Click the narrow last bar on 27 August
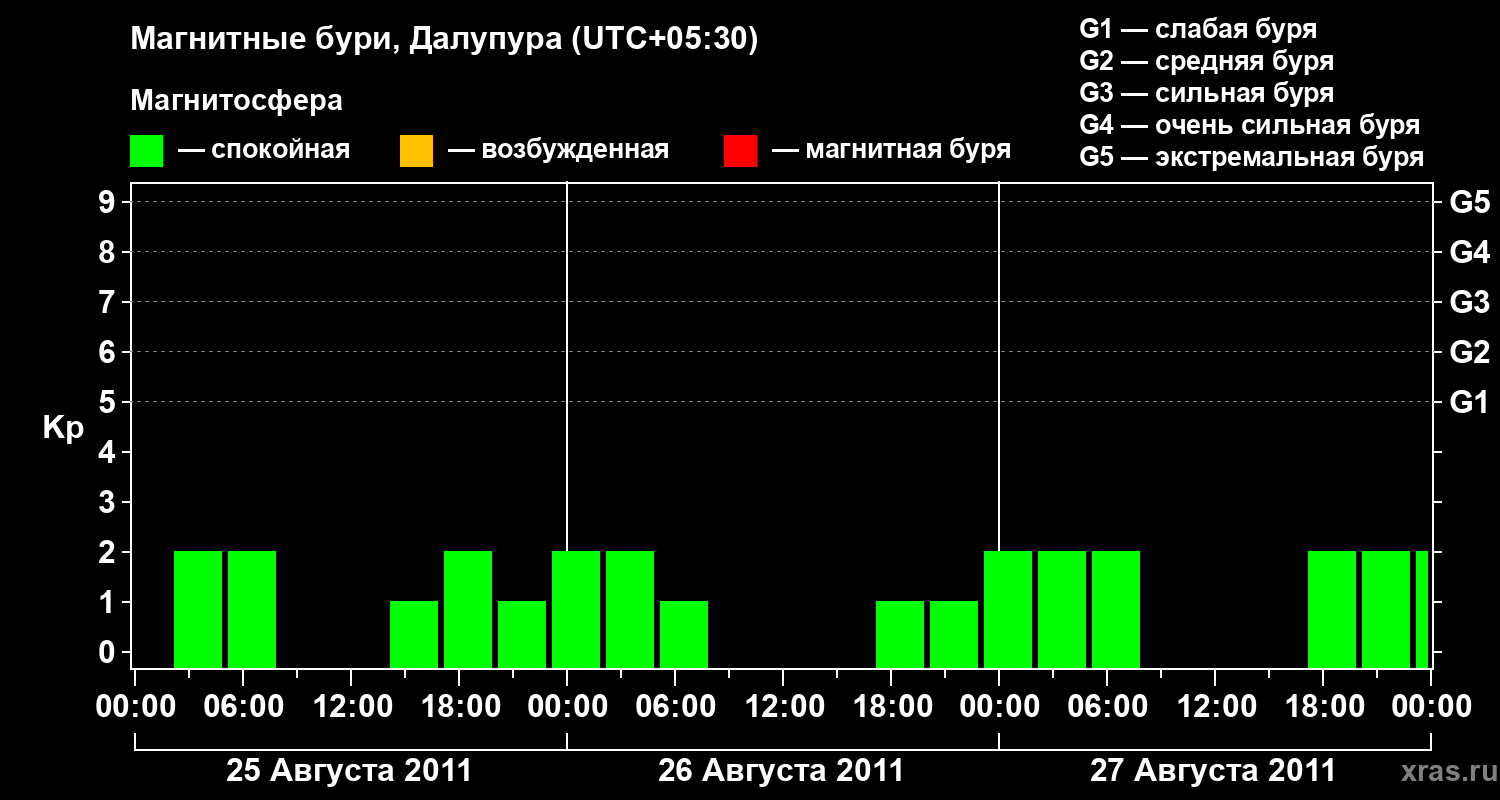This screenshot has width=1500, height=800. click(x=1422, y=609)
